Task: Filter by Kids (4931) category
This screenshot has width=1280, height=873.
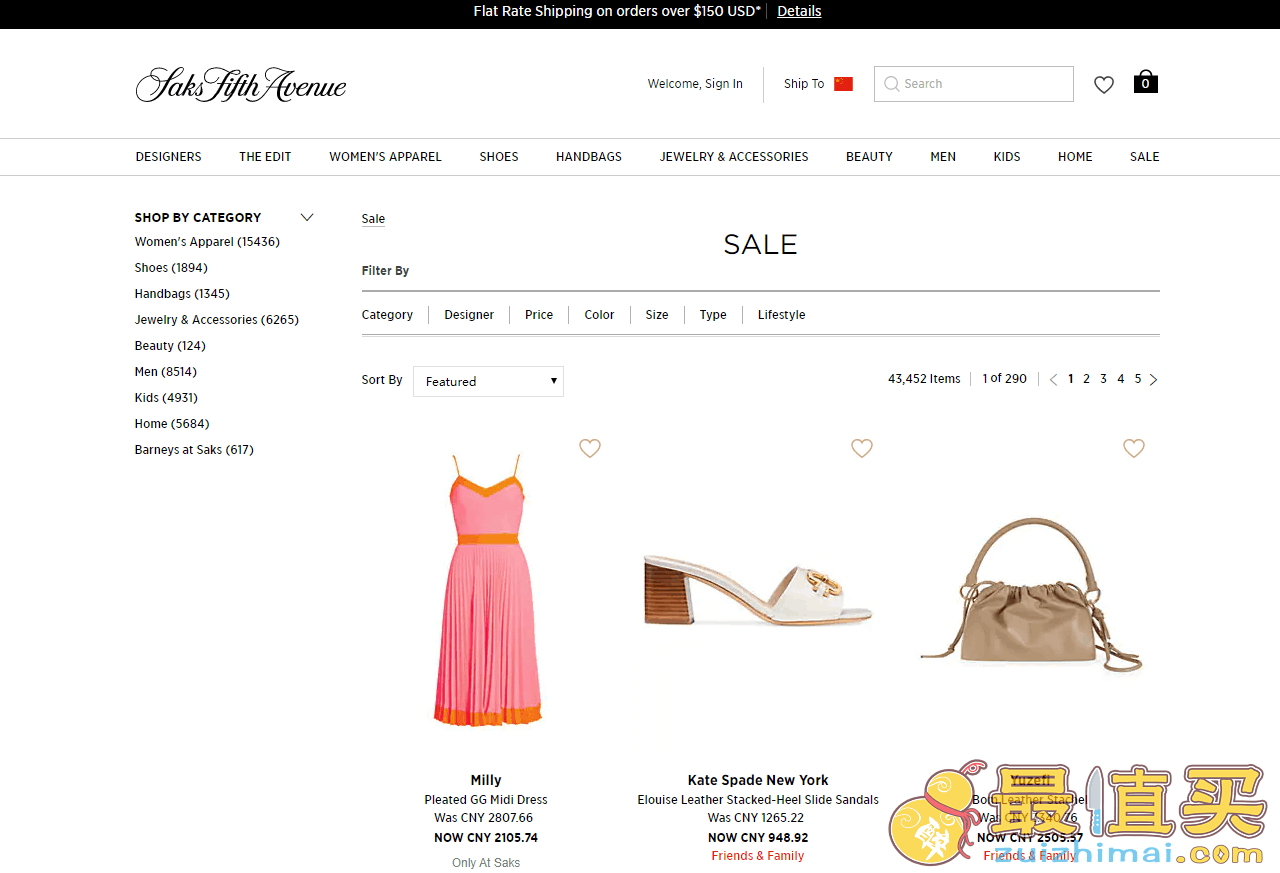Action: [x=166, y=398]
